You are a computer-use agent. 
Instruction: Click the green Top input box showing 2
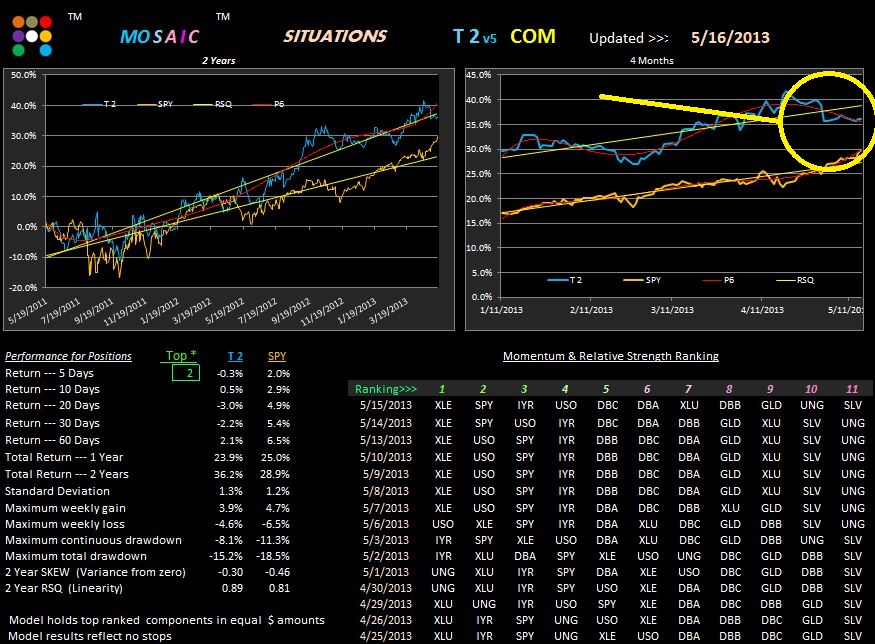[x=186, y=373]
